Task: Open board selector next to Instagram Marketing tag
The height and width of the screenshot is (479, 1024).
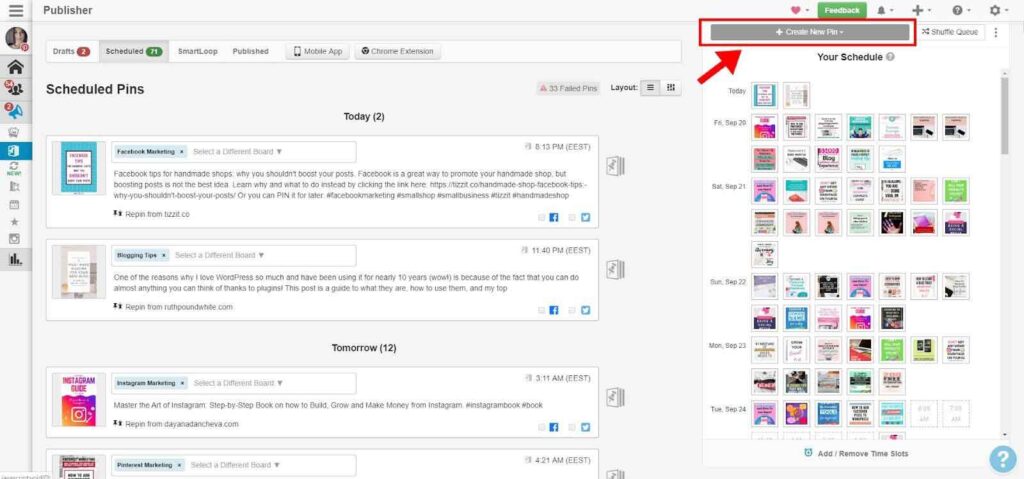Action: pos(238,383)
